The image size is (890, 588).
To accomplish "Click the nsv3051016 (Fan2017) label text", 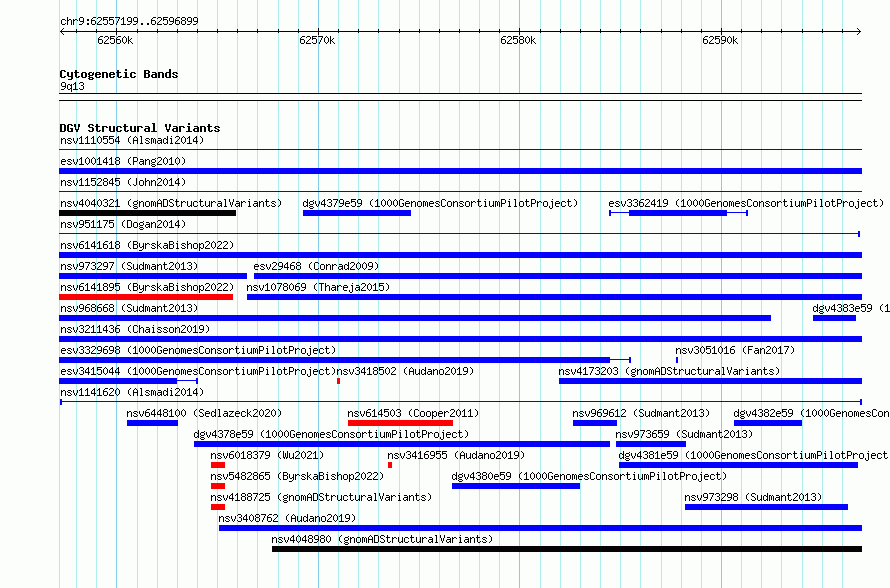I will coord(735,350).
